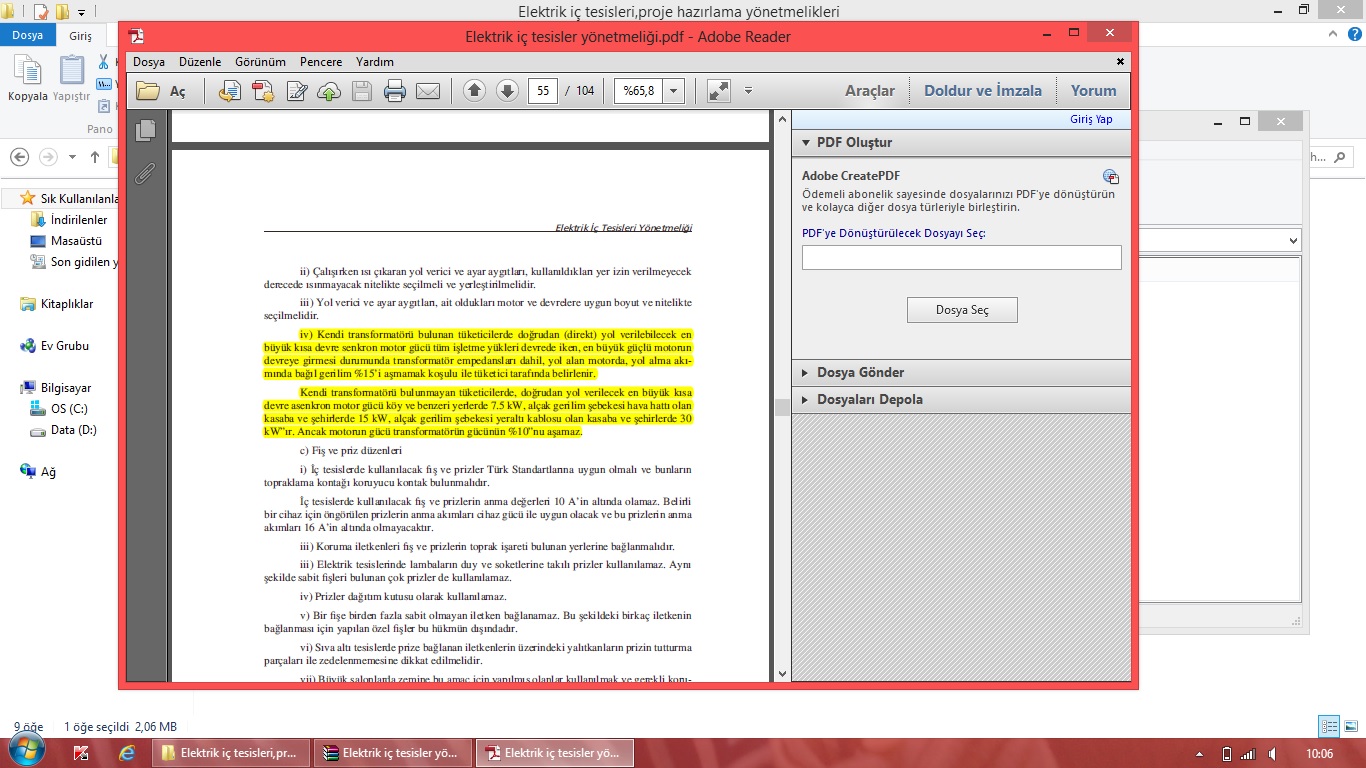1366x768 pixels.
Task: Open the zoom percentage dropdown arrow
Action: [673, 91]
